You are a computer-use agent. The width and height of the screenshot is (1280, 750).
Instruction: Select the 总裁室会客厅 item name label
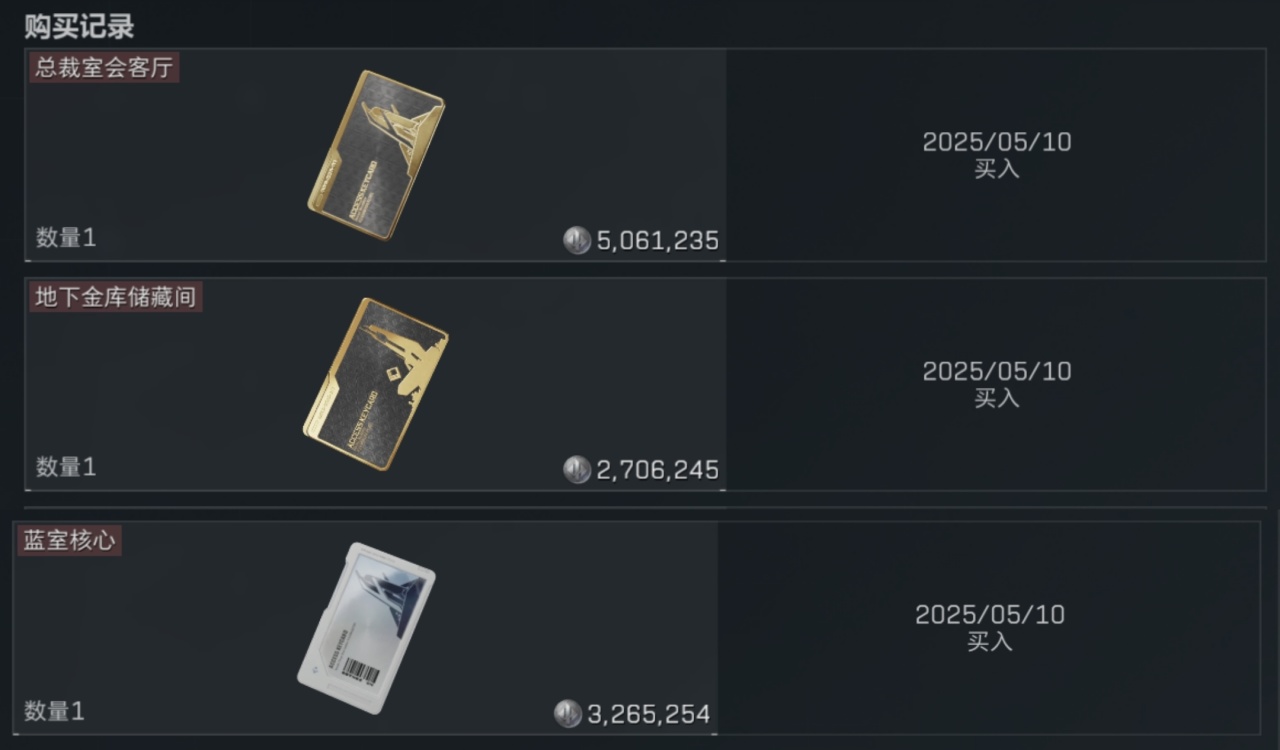[104, 68]
